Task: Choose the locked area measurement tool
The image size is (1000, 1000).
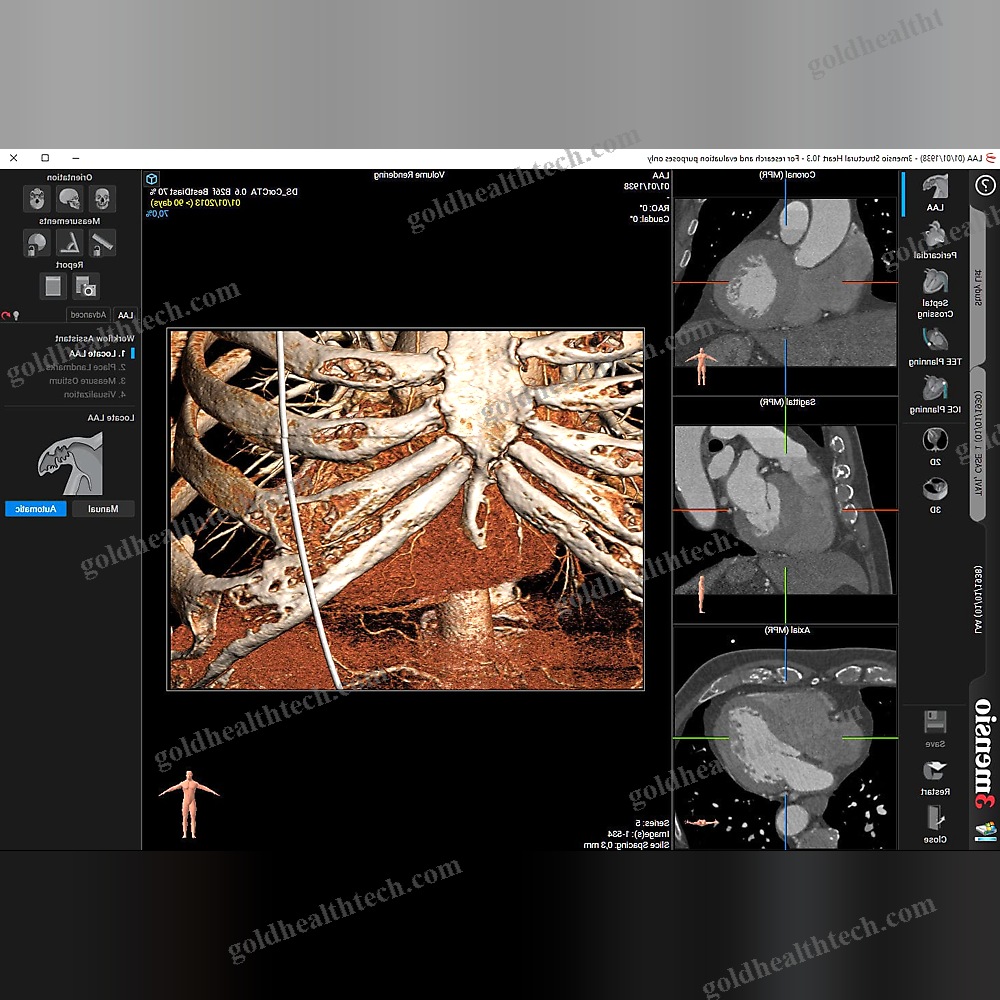Action: tap(36, 242)
